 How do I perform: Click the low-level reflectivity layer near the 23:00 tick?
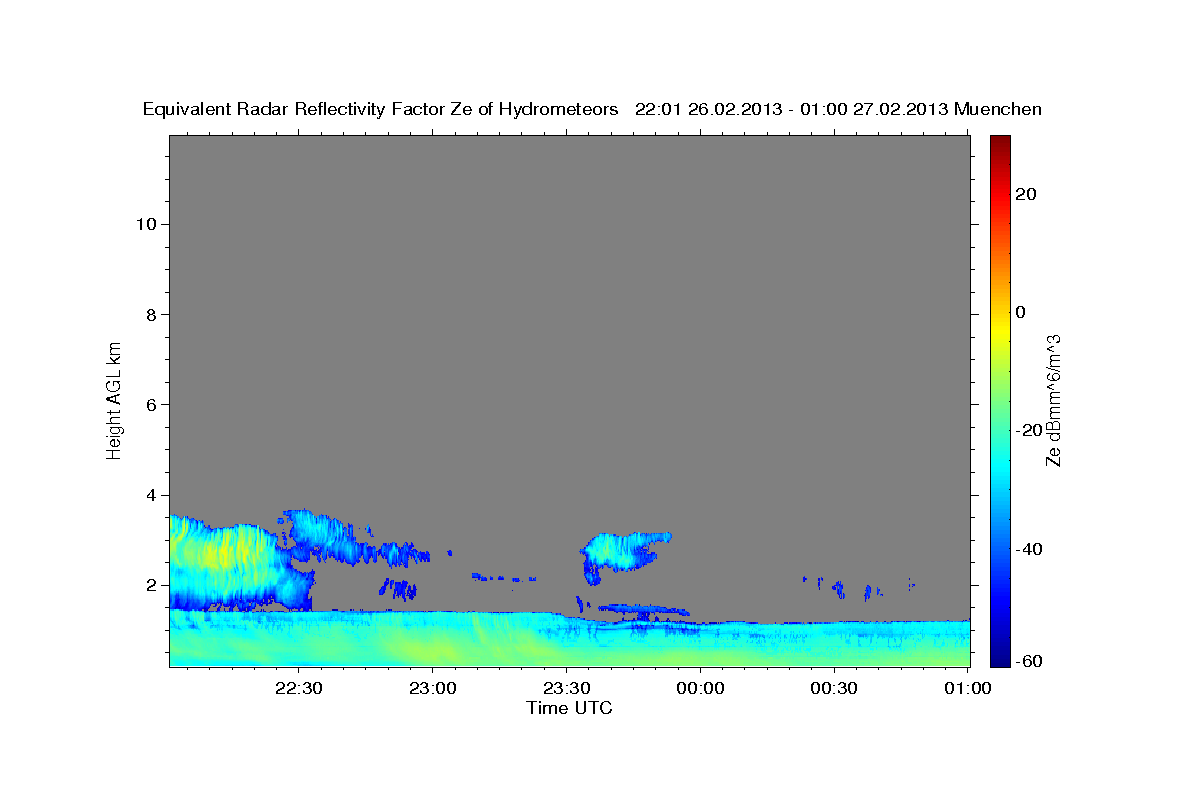click(432, 640)
